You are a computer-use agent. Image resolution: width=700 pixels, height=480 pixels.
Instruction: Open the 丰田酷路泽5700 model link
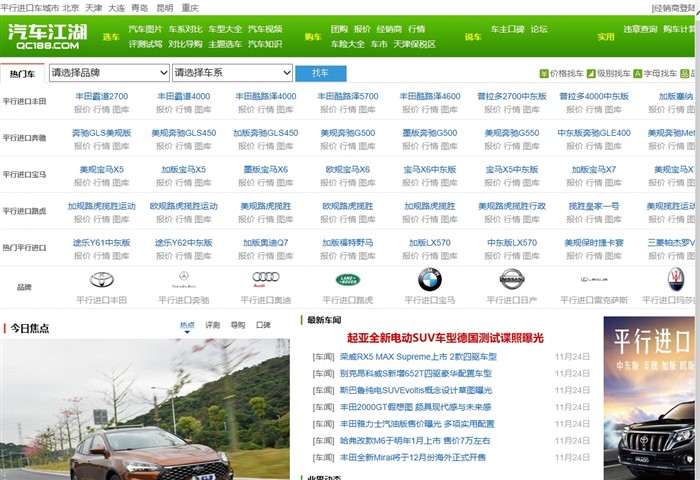point(348,96)
